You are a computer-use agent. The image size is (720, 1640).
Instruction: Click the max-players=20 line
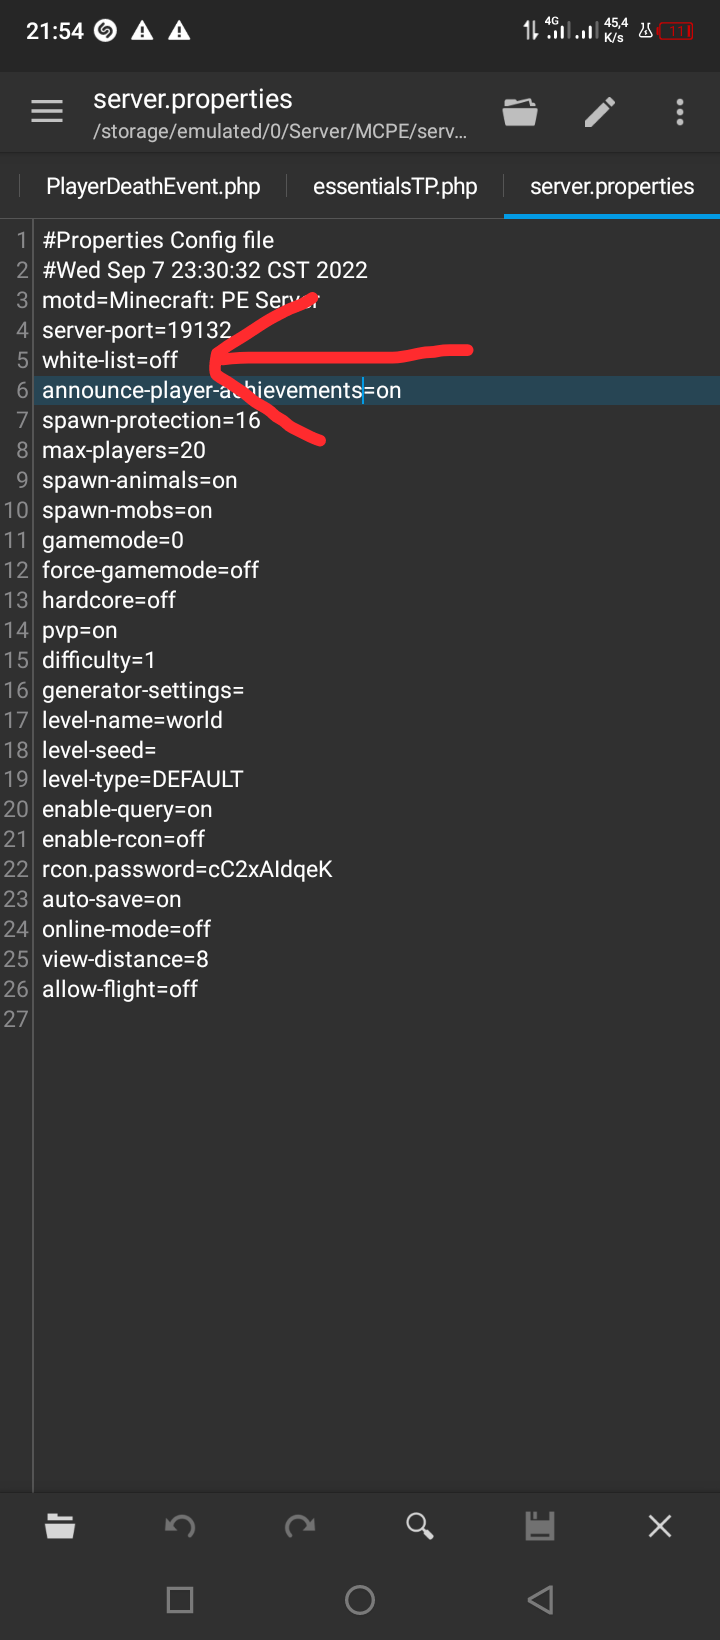pos(124,450)
